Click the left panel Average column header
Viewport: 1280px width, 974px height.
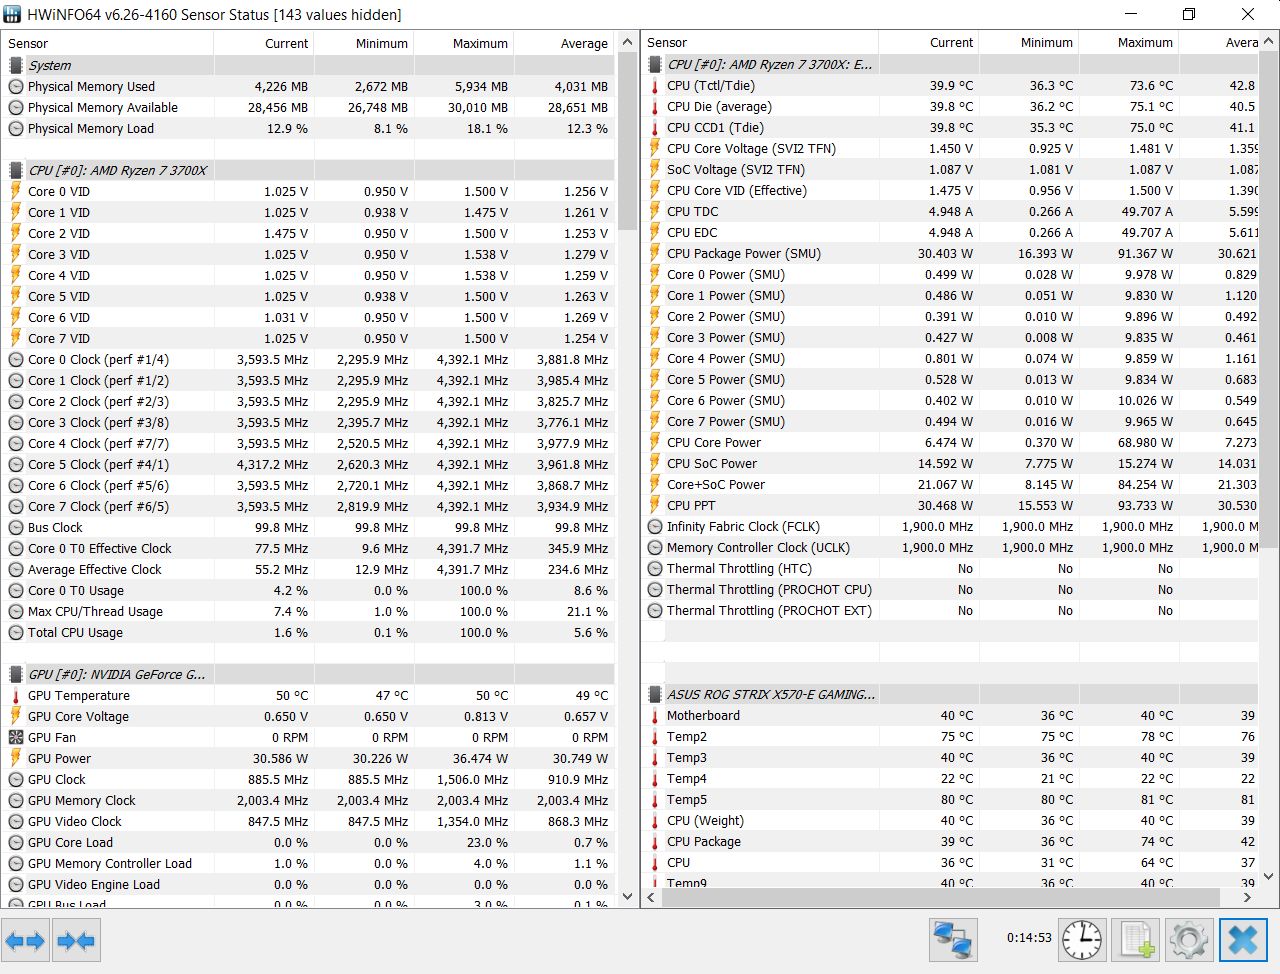563,43
